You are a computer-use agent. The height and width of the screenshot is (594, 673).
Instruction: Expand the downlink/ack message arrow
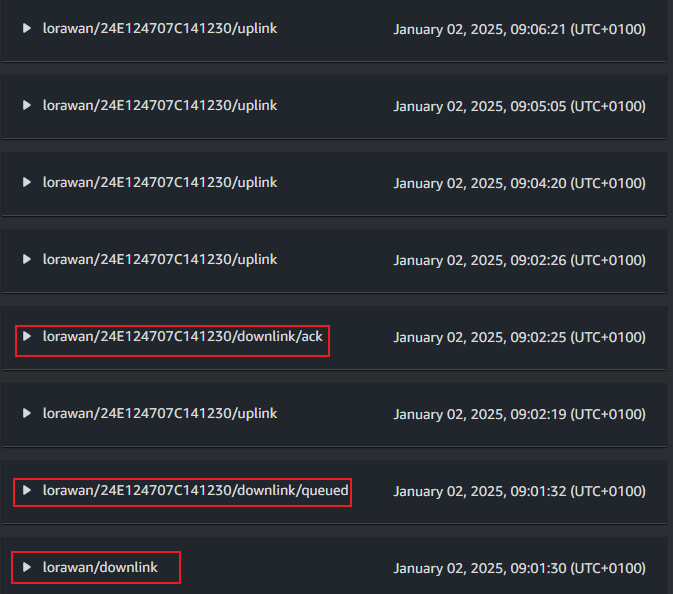point(27,336)
